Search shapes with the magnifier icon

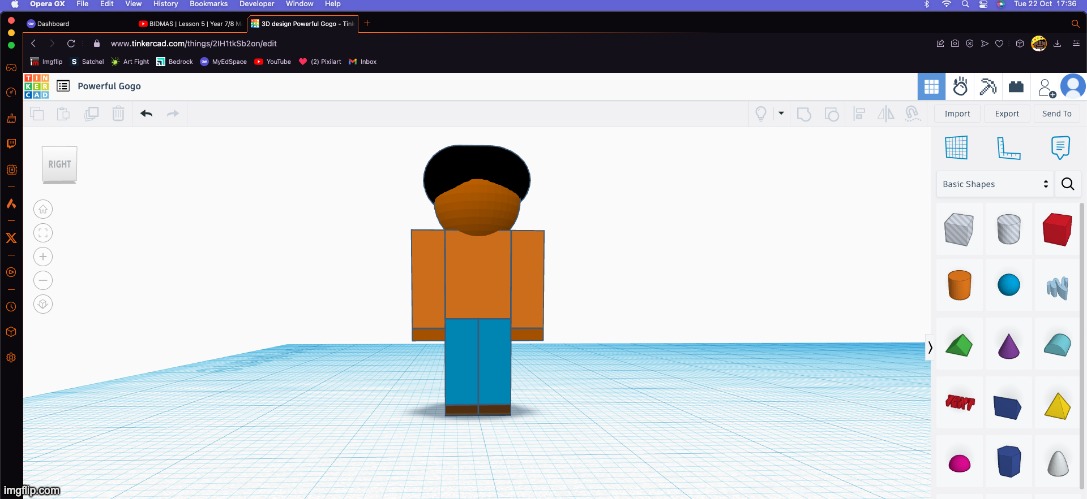1068,184
